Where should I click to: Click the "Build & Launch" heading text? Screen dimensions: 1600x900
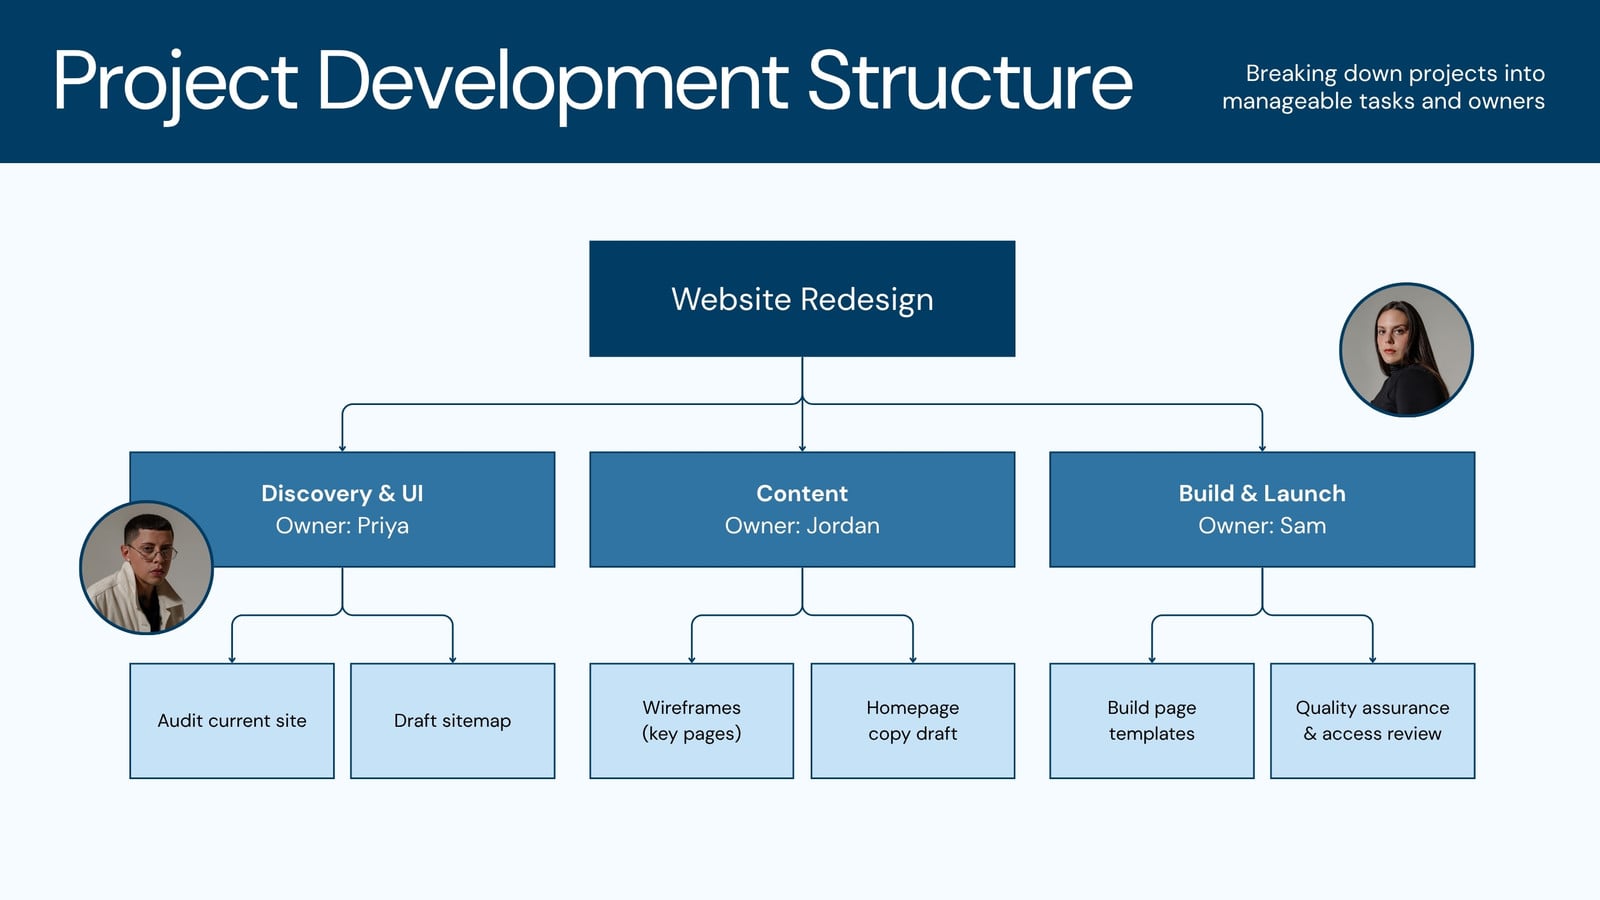pyautogui.click(x=1262, y=493)
